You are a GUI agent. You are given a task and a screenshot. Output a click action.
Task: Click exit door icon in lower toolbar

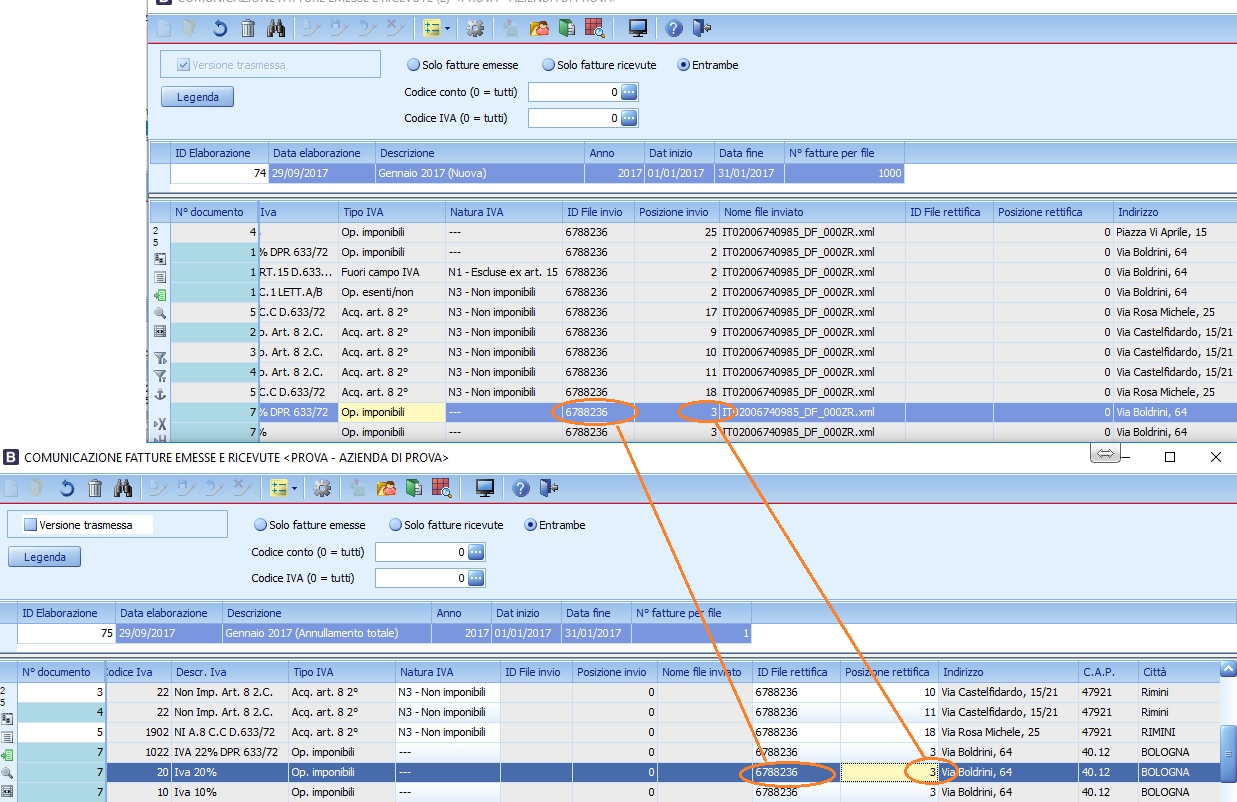(x=548, y=488)
